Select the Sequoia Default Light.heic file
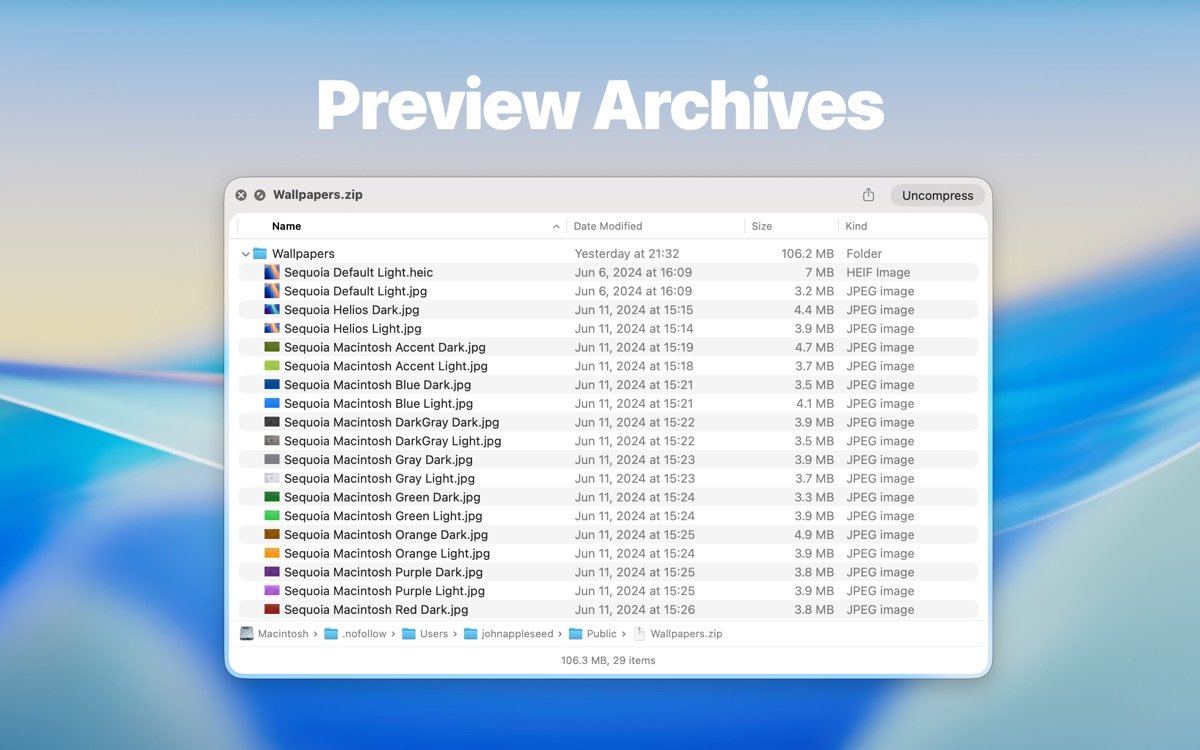Screen dimensions: 1200x750 [358, 272]
